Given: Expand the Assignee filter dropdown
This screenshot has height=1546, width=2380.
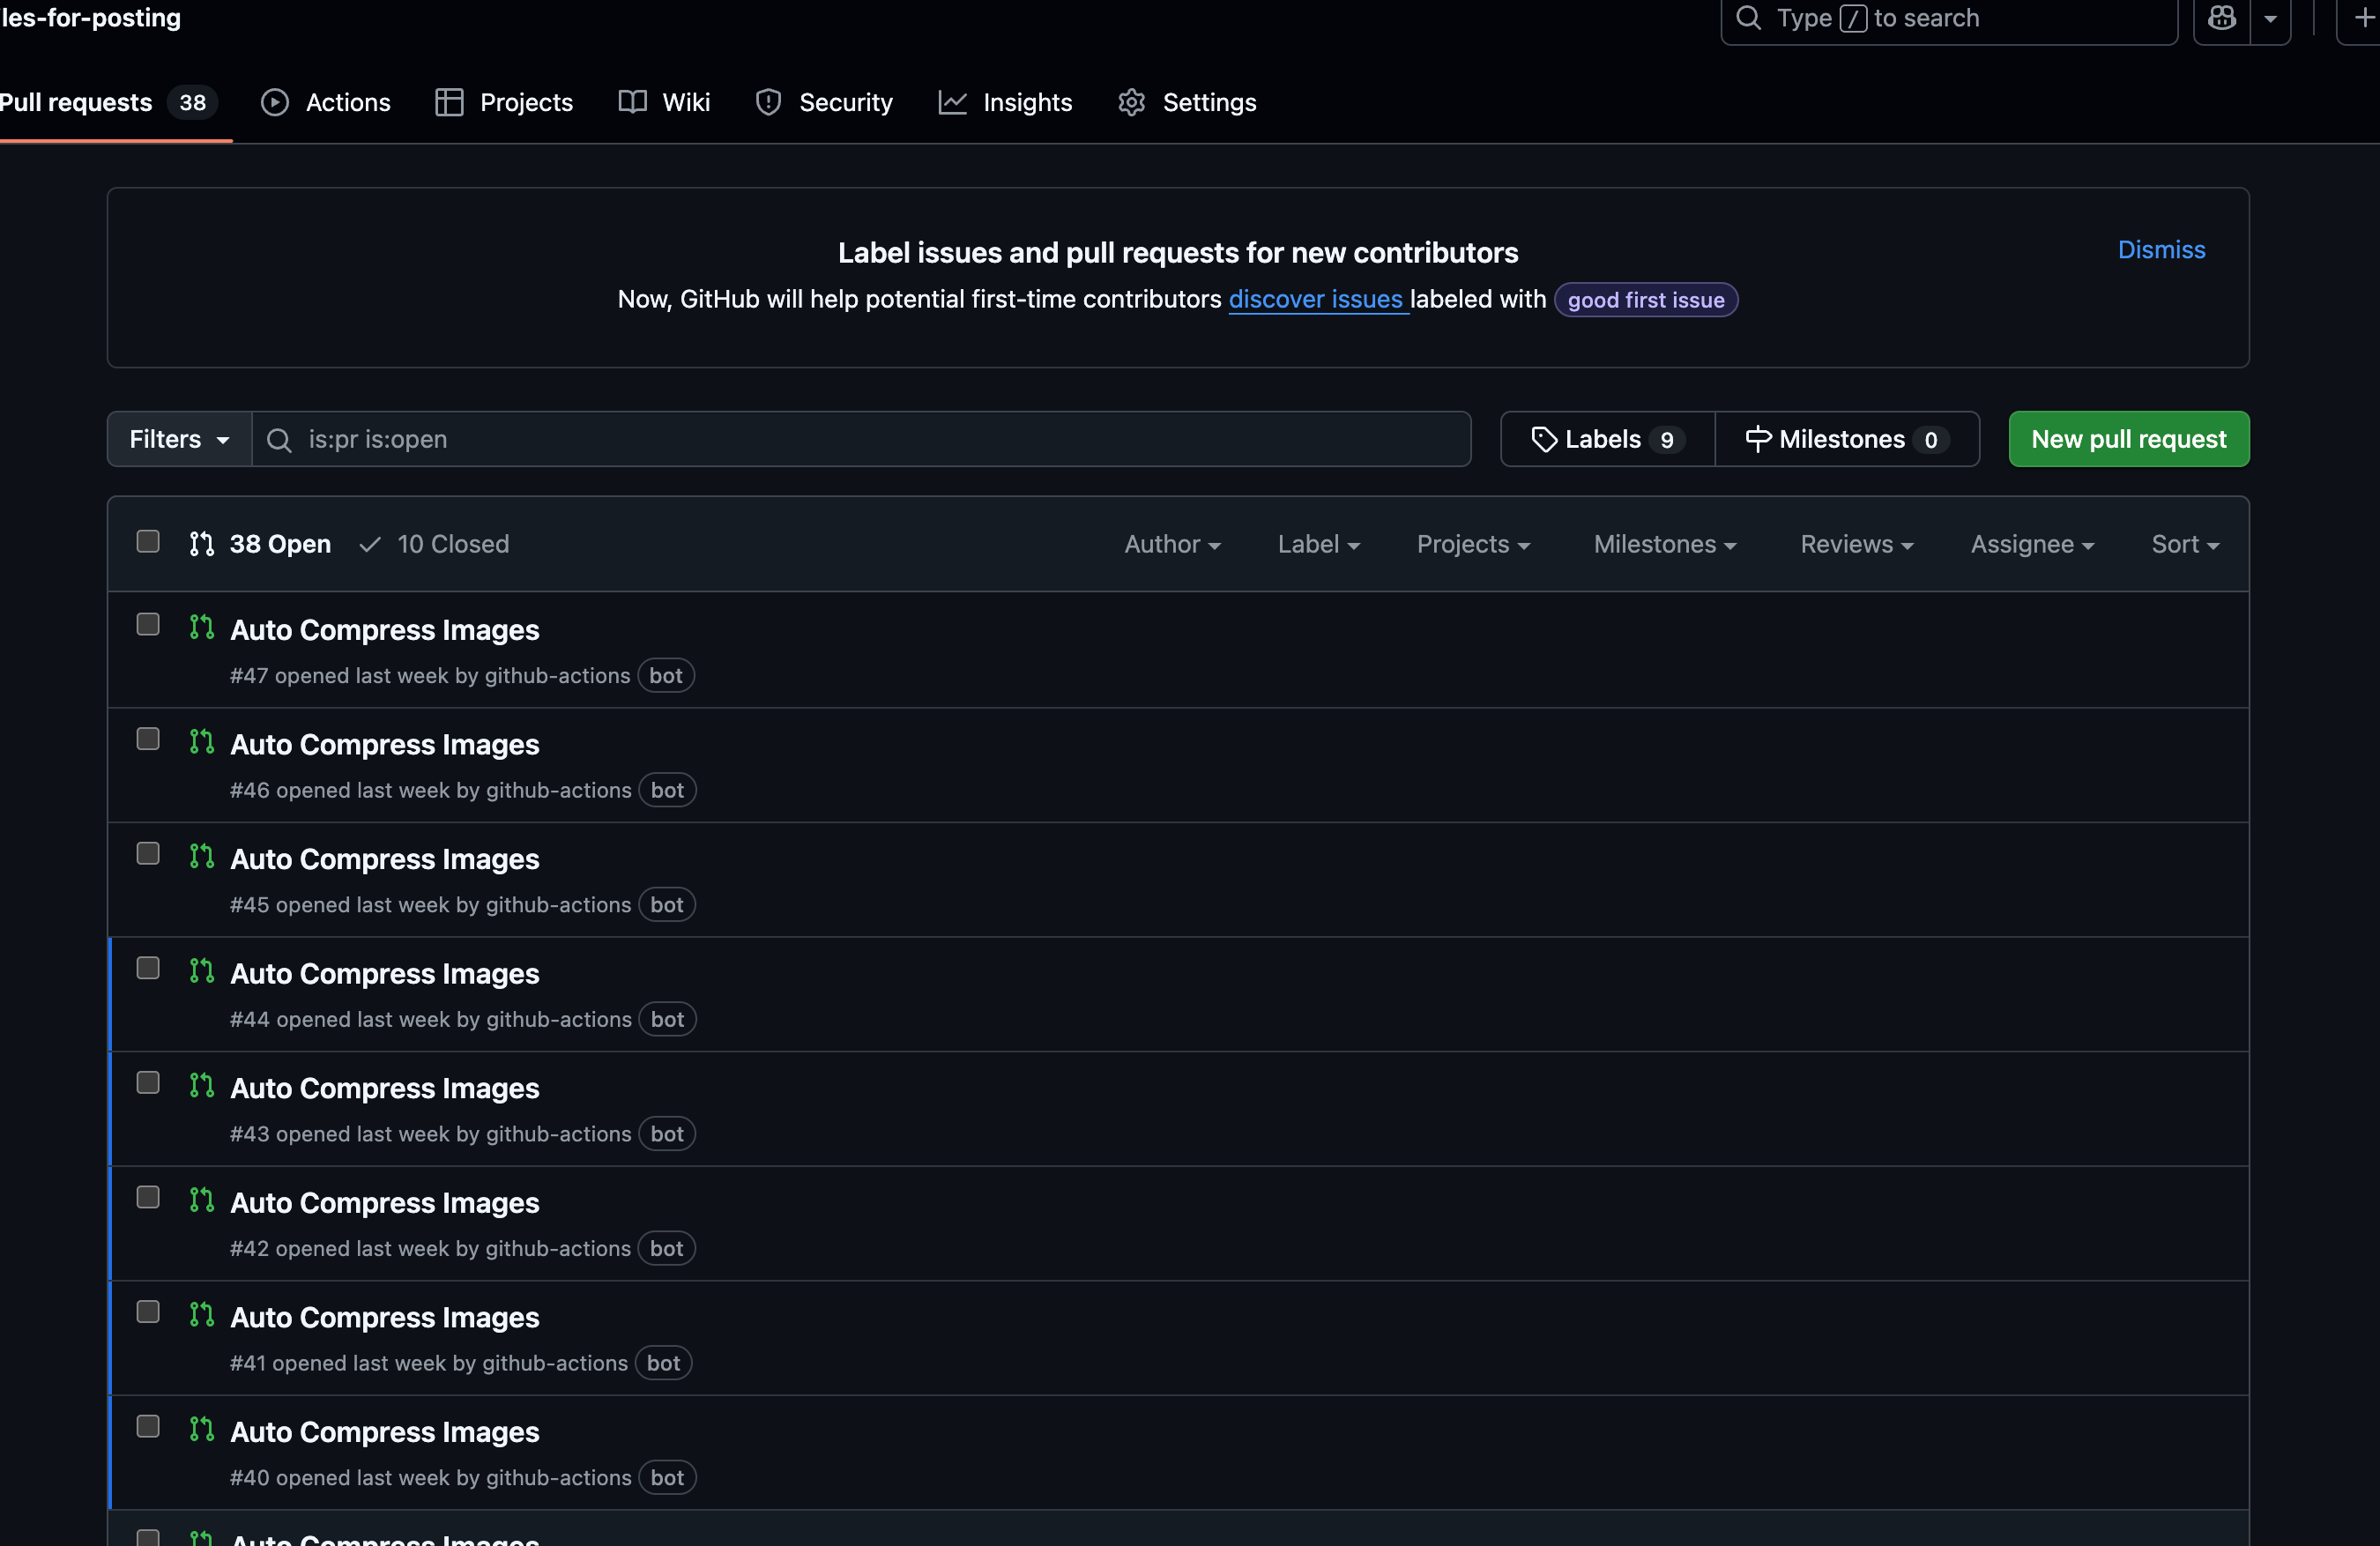Looking at the screenshot, I should click(x=2032, y=544).
